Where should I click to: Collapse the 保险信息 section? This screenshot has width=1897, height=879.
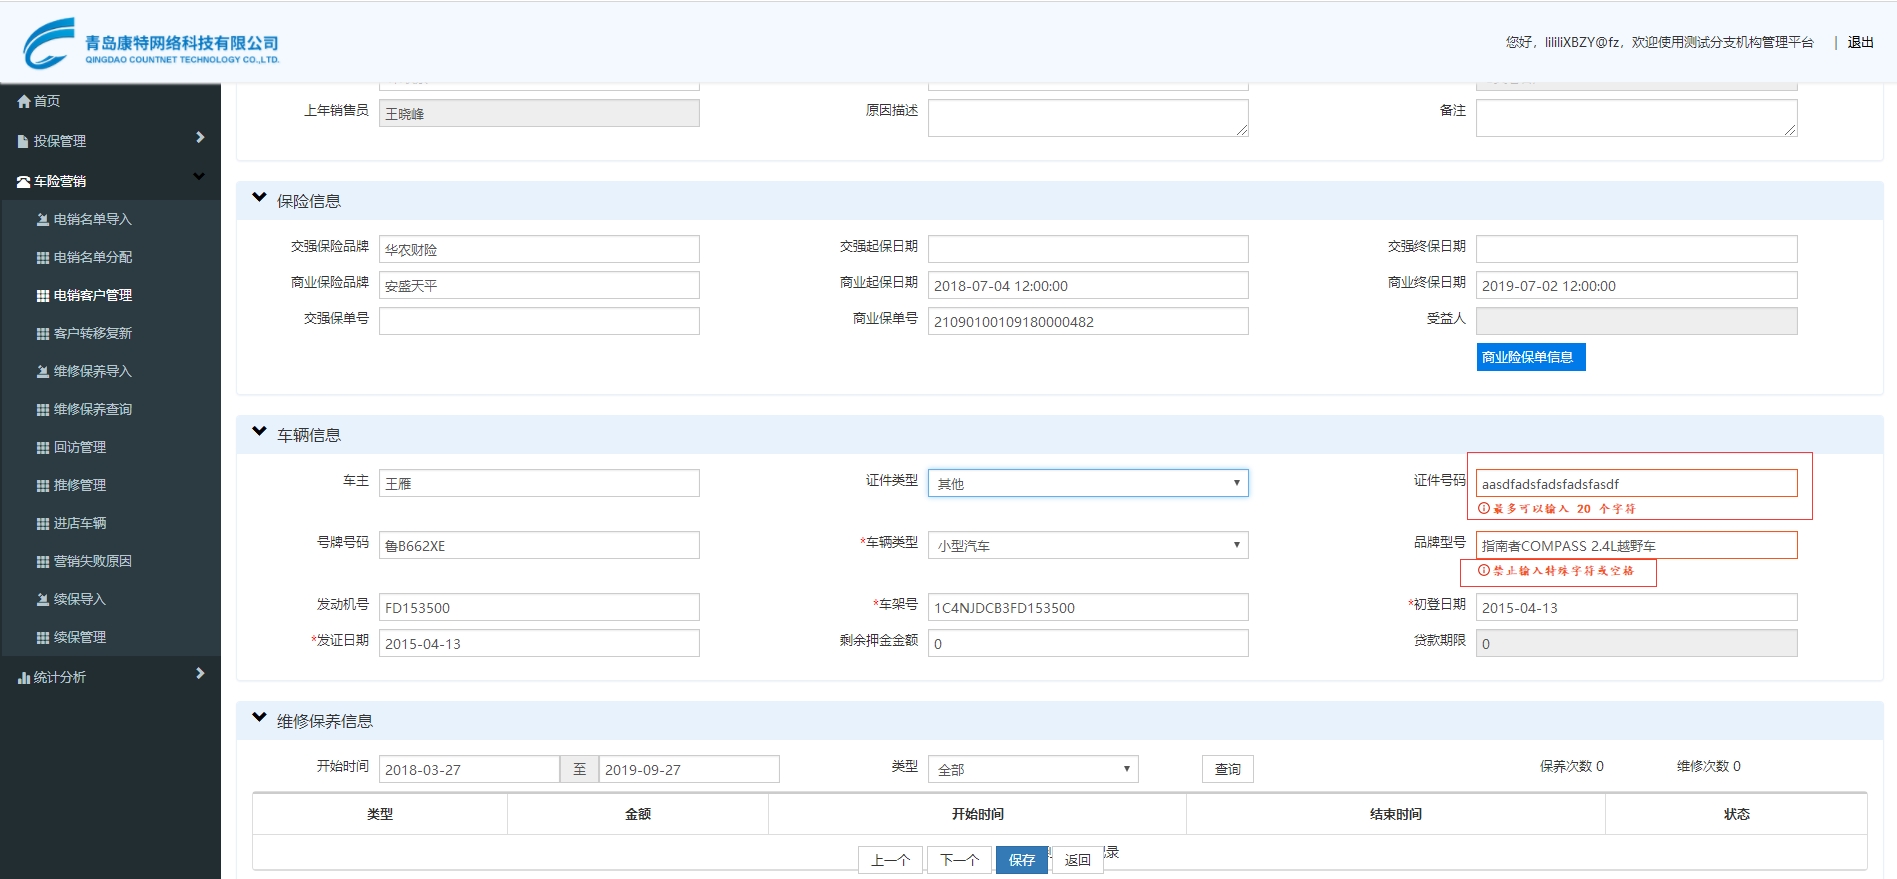coord(260,198)
